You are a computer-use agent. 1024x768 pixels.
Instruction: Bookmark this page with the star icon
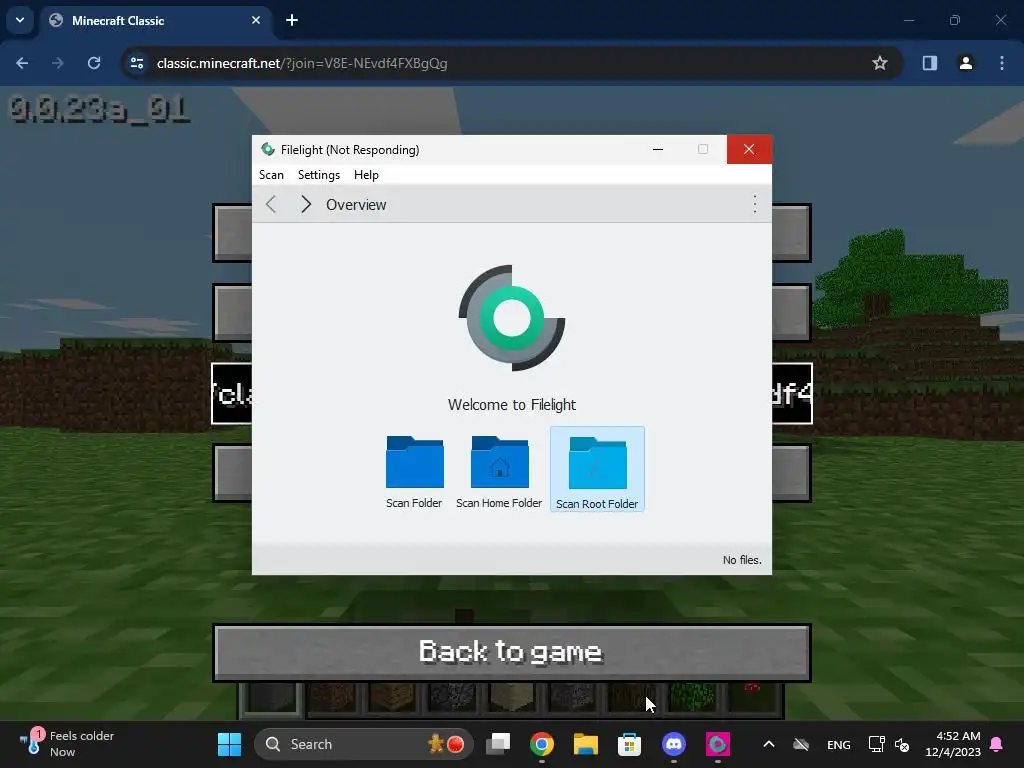coord(880,63)
